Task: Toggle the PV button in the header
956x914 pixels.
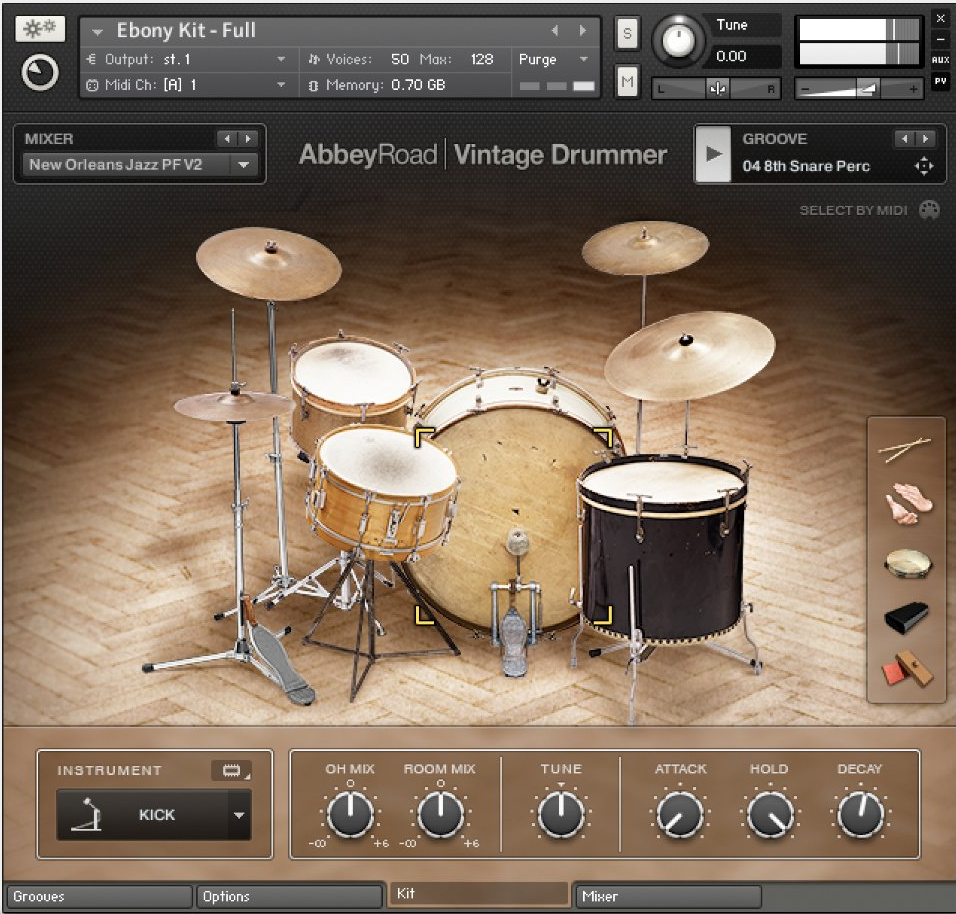Action: pyautogui.click(x=941, y=81)
